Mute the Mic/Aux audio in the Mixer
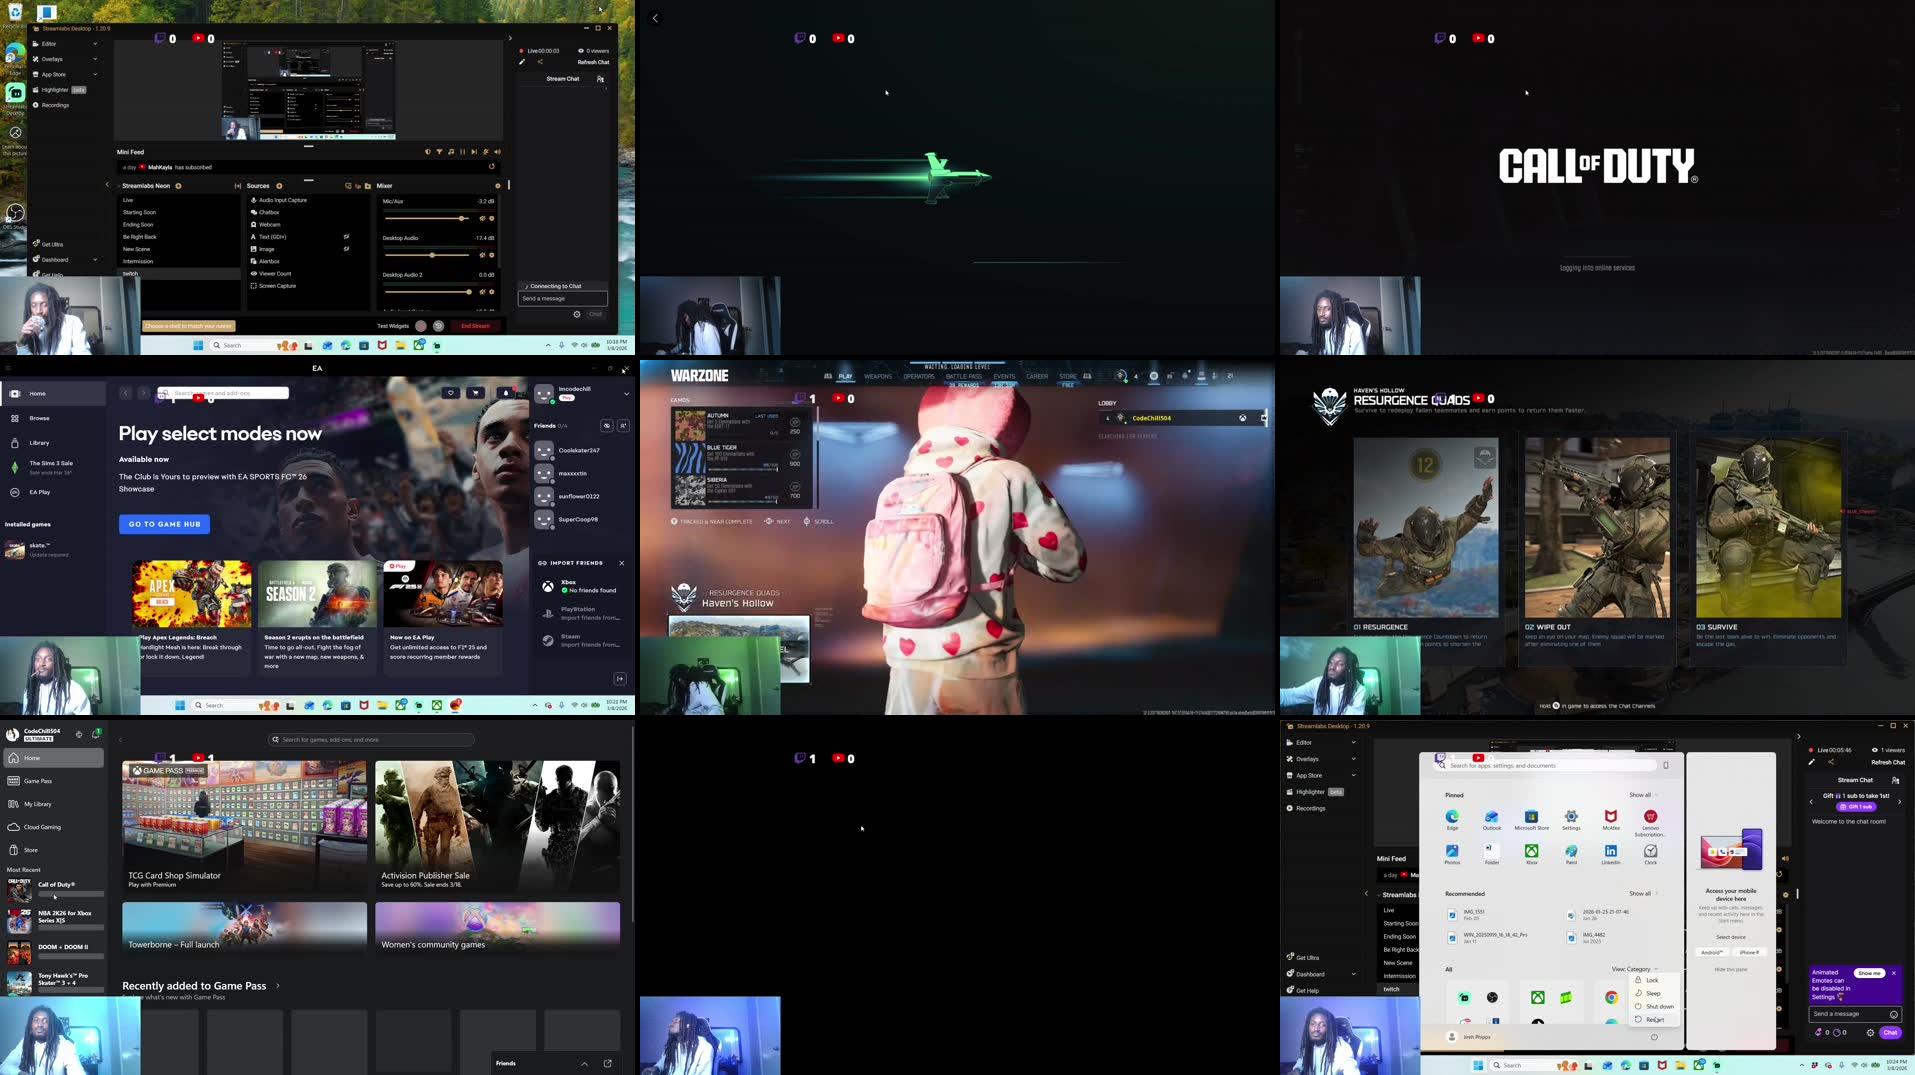 [482, 218]
